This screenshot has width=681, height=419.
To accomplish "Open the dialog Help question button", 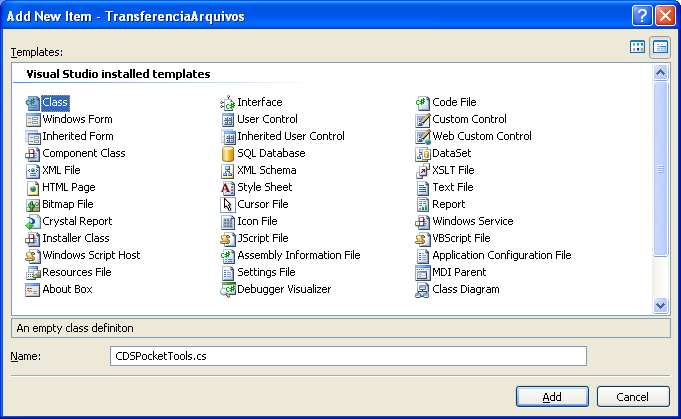I will tap(642, 16).
